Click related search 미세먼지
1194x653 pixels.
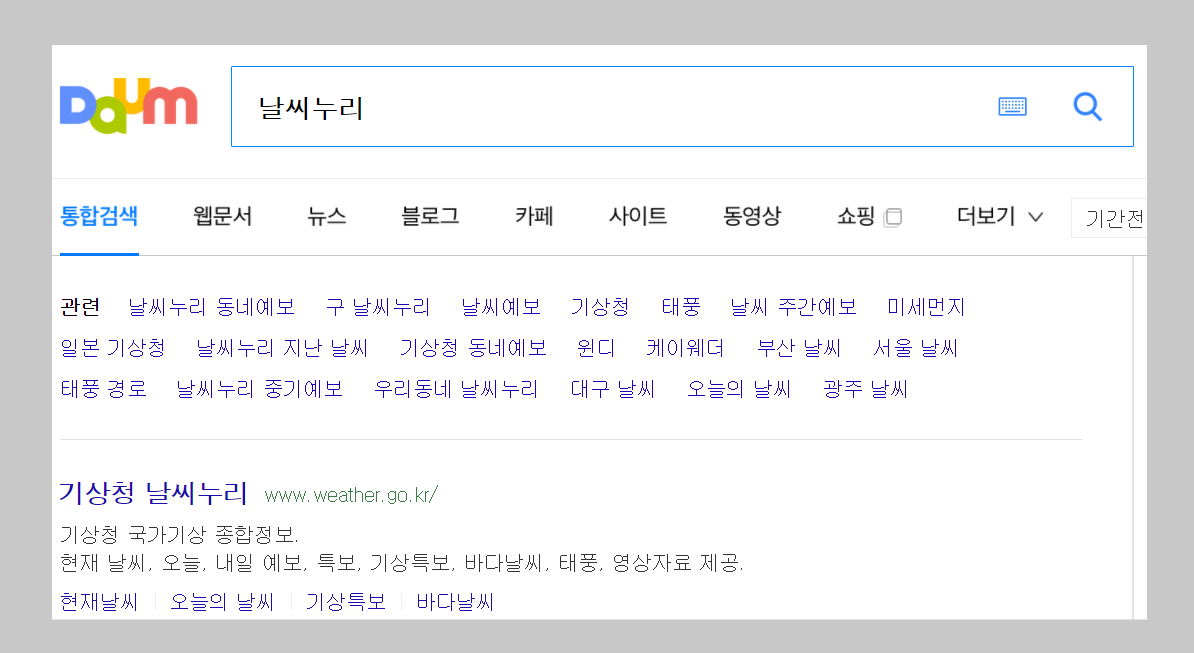tap(926, 307)
